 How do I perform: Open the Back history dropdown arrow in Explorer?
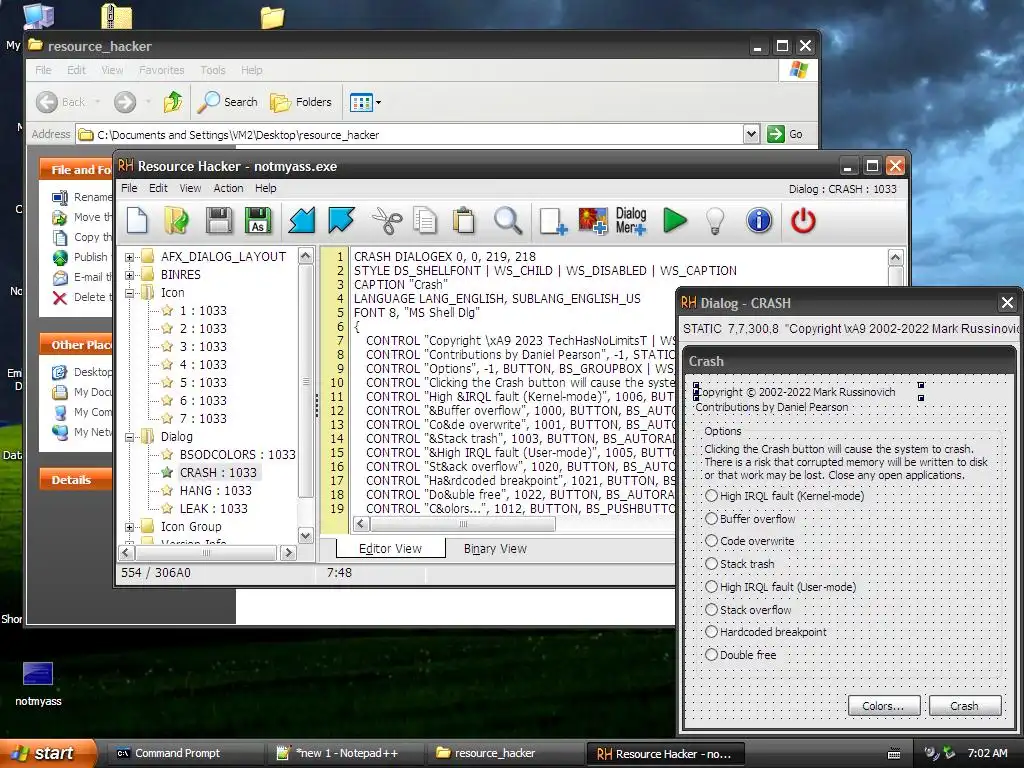point(97,102)
